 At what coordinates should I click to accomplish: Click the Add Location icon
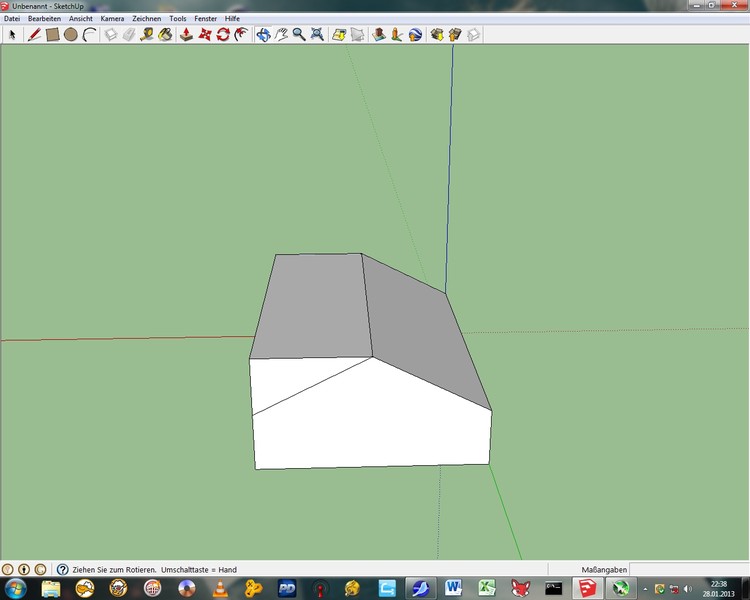pos(339,34)
